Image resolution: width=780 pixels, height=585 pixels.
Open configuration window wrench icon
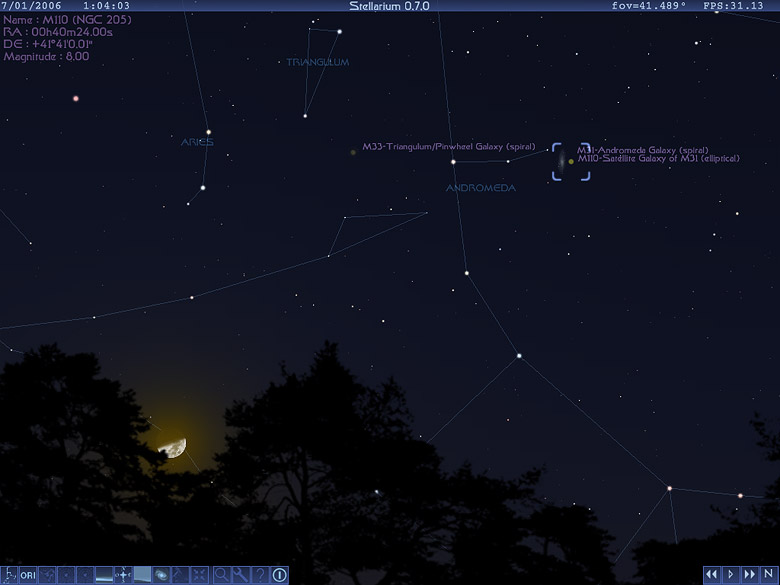240,575
